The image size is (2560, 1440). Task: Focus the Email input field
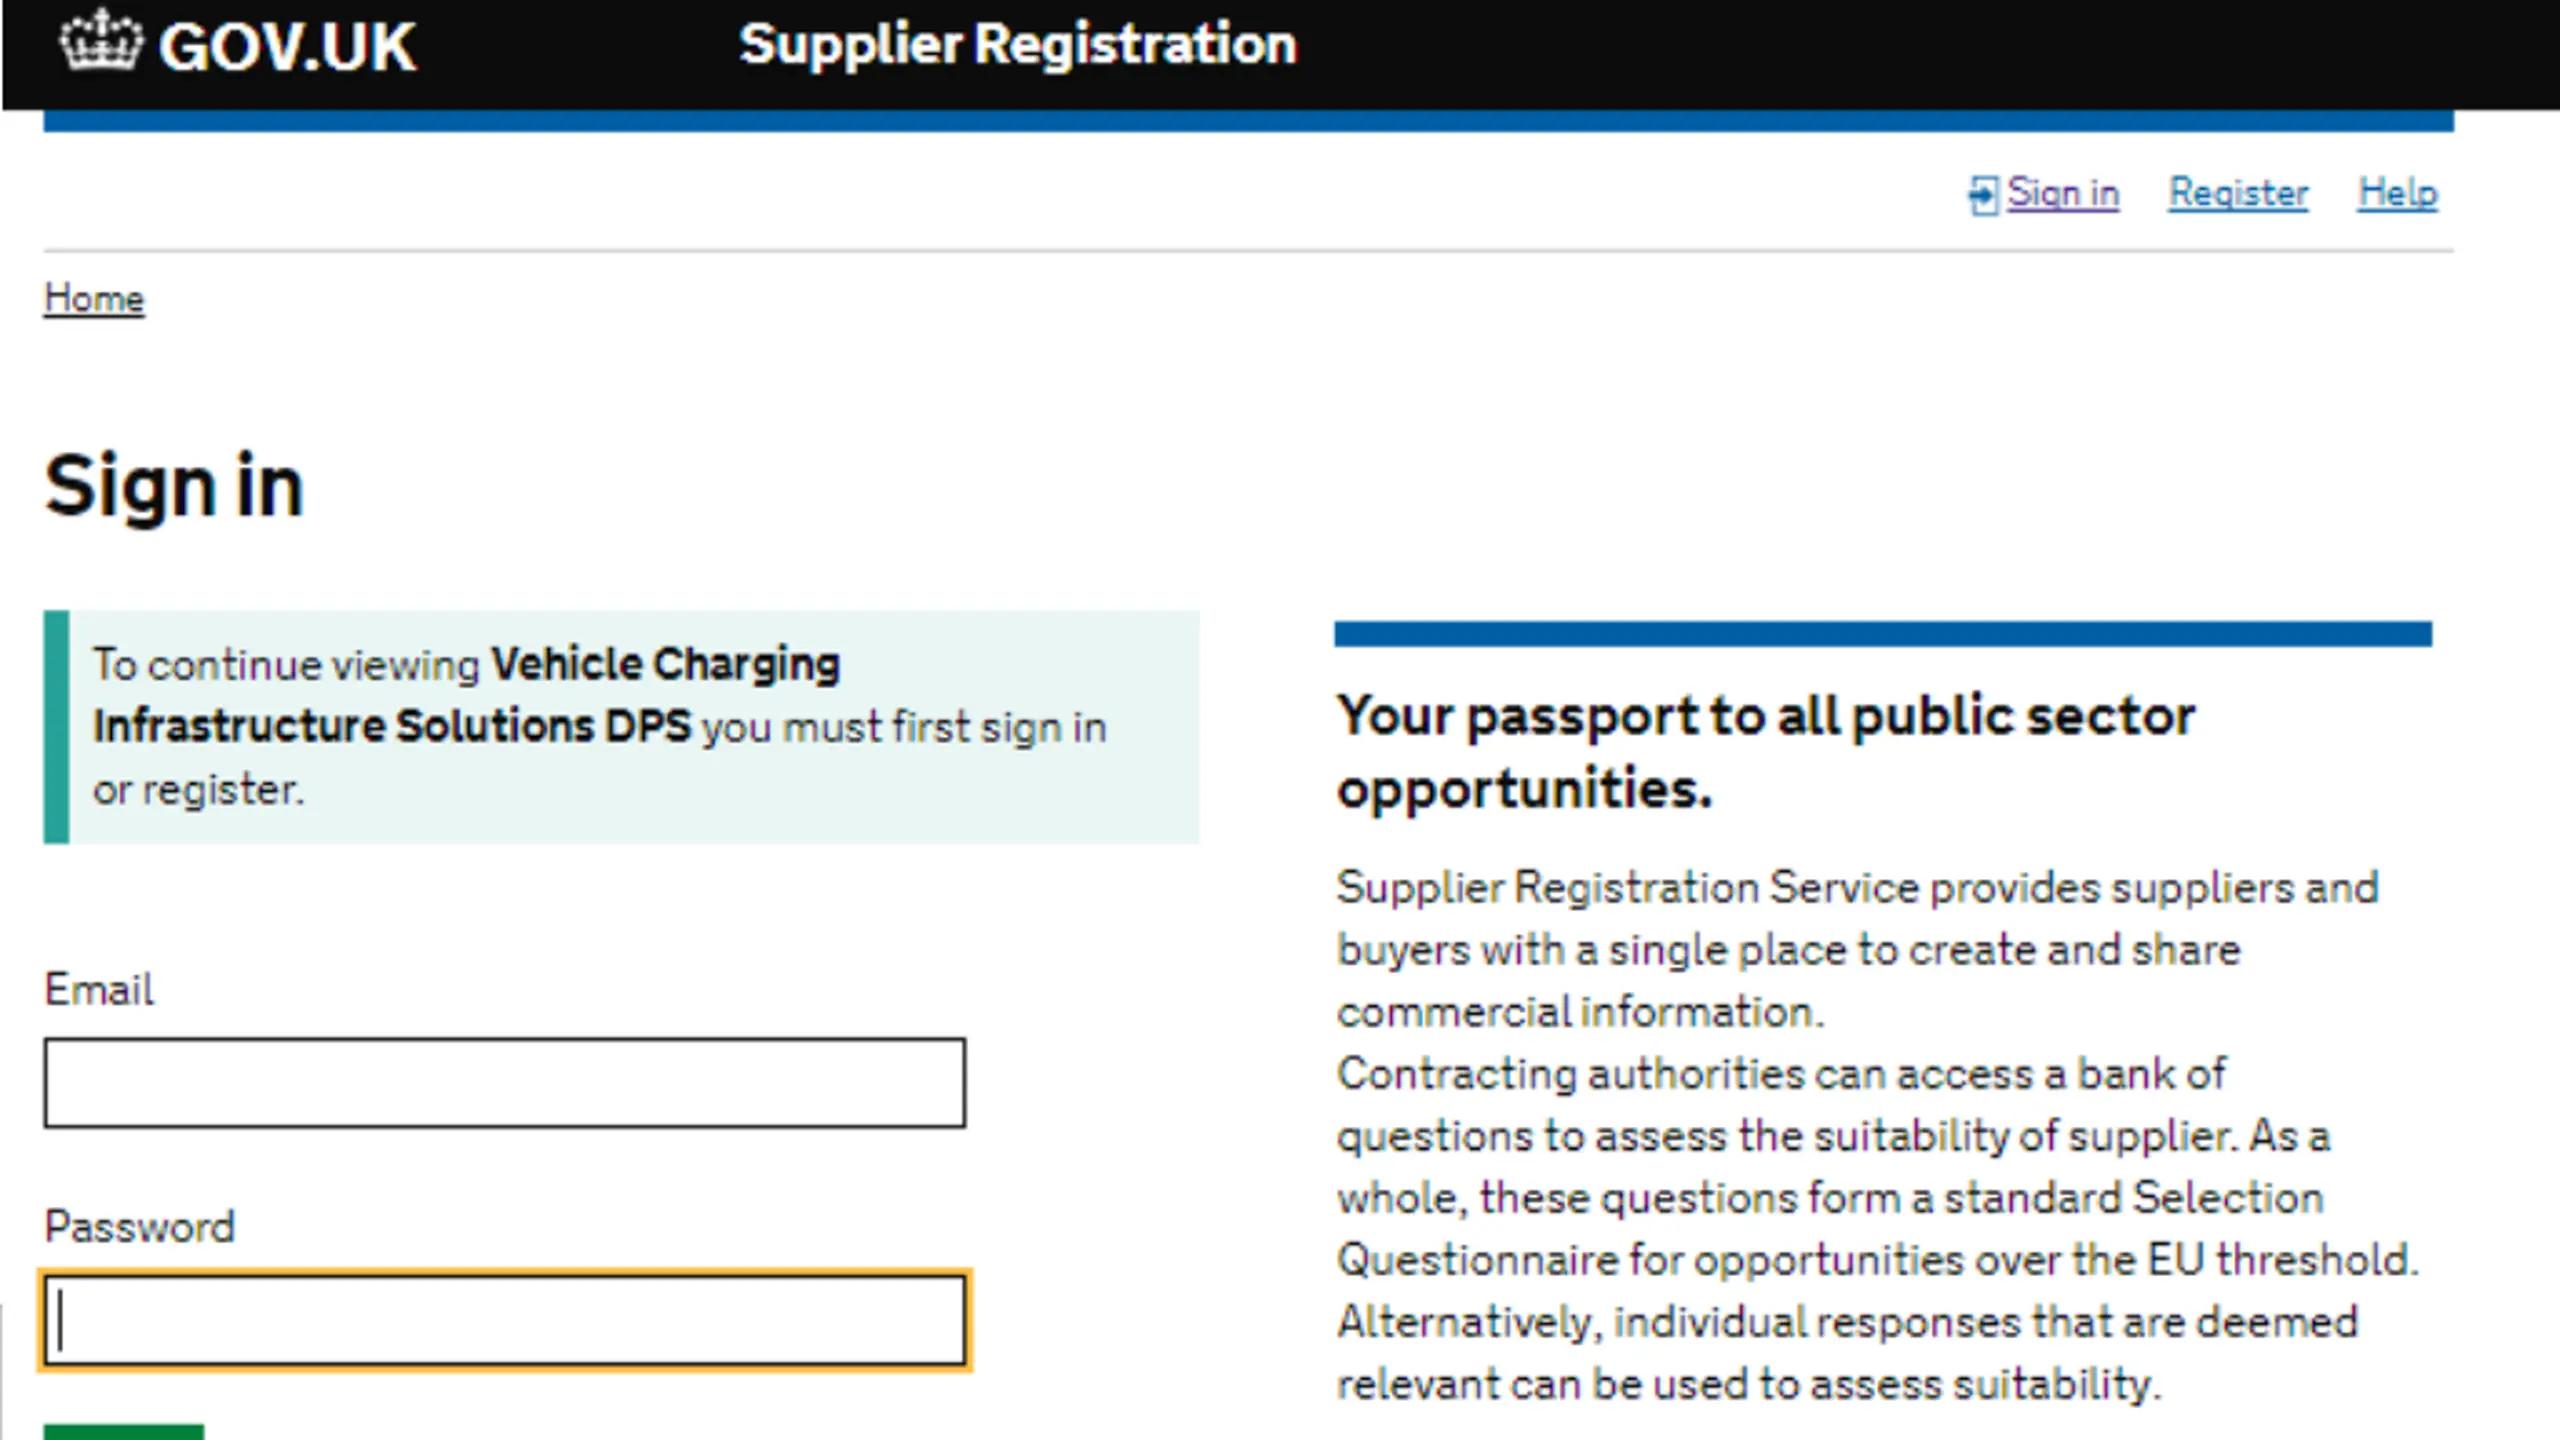pyautogui.click(x=505, y=1083)
